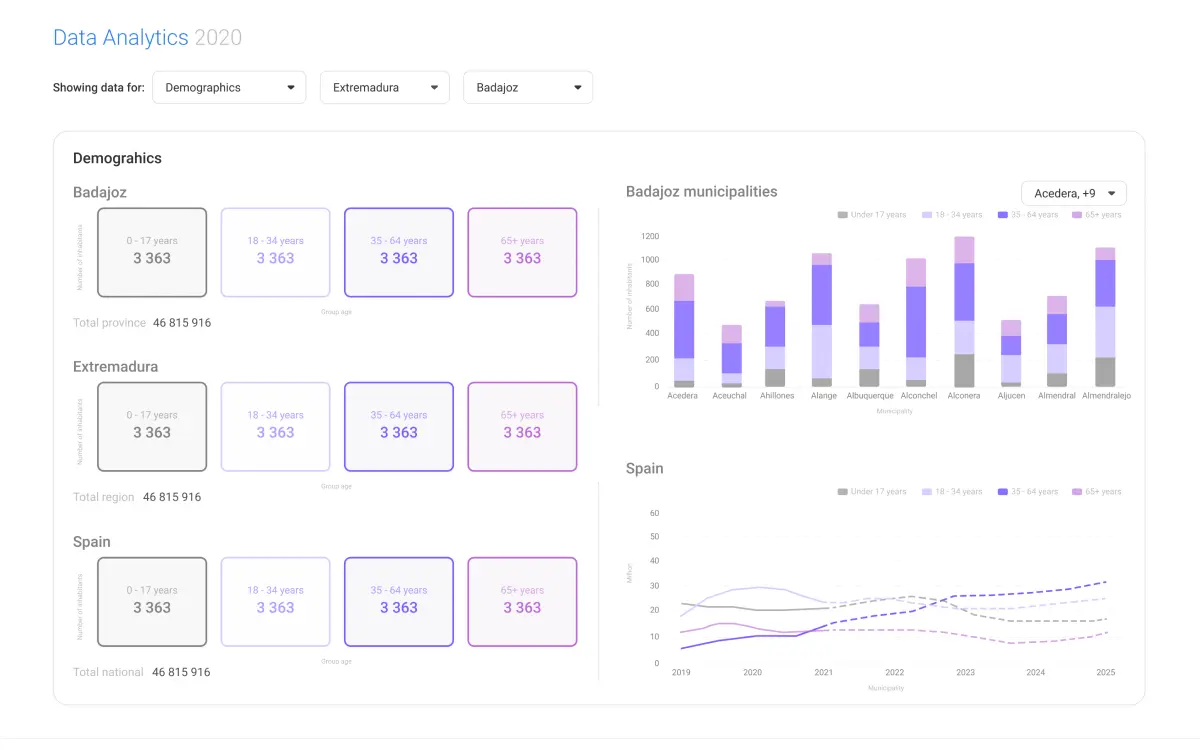
Task: Click the Extremadura section heading
Action: (115, 367)
